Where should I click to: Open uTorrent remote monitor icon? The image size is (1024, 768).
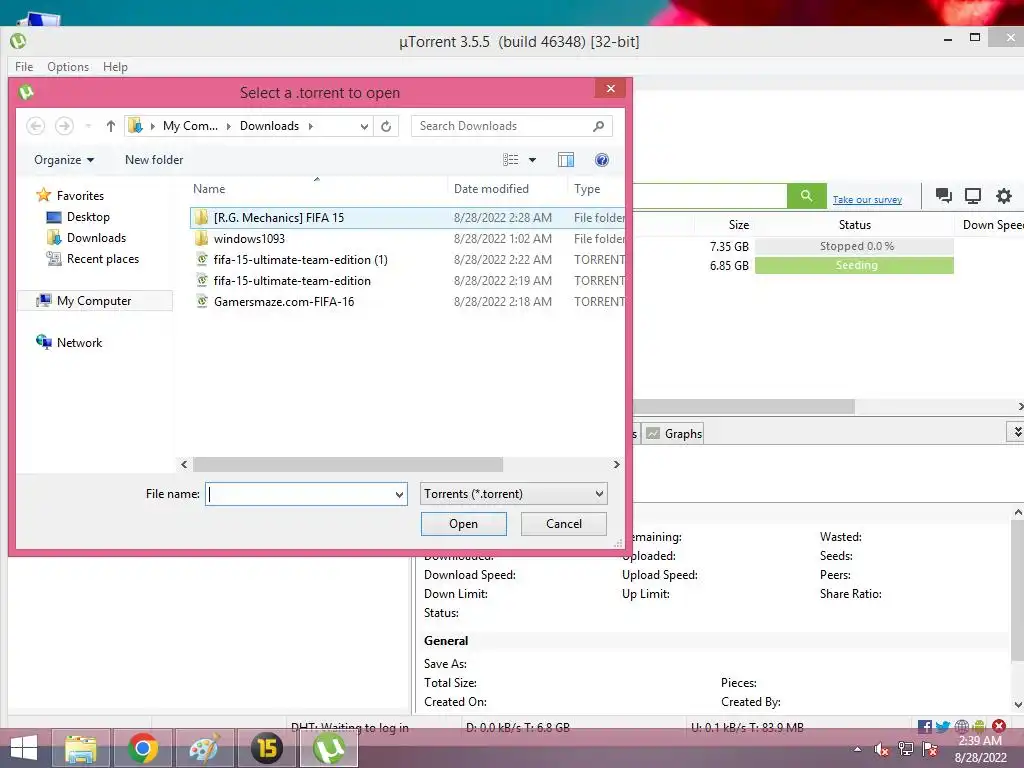(973, 195)
